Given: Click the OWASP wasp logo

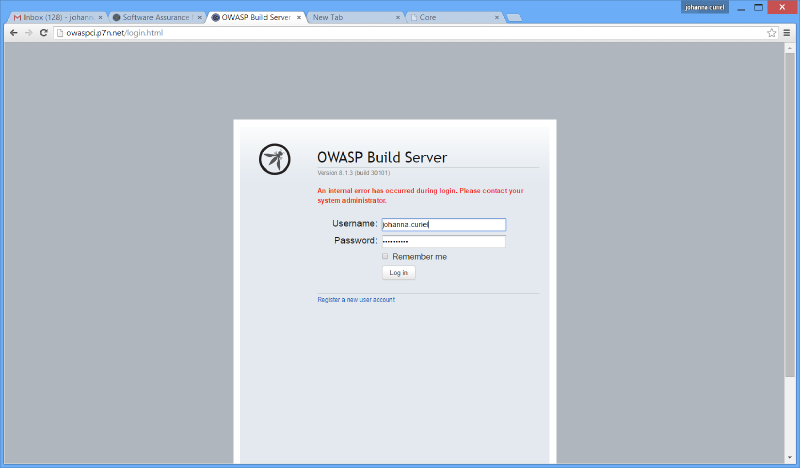Looking at the screenshot, I should click(274, 159).
